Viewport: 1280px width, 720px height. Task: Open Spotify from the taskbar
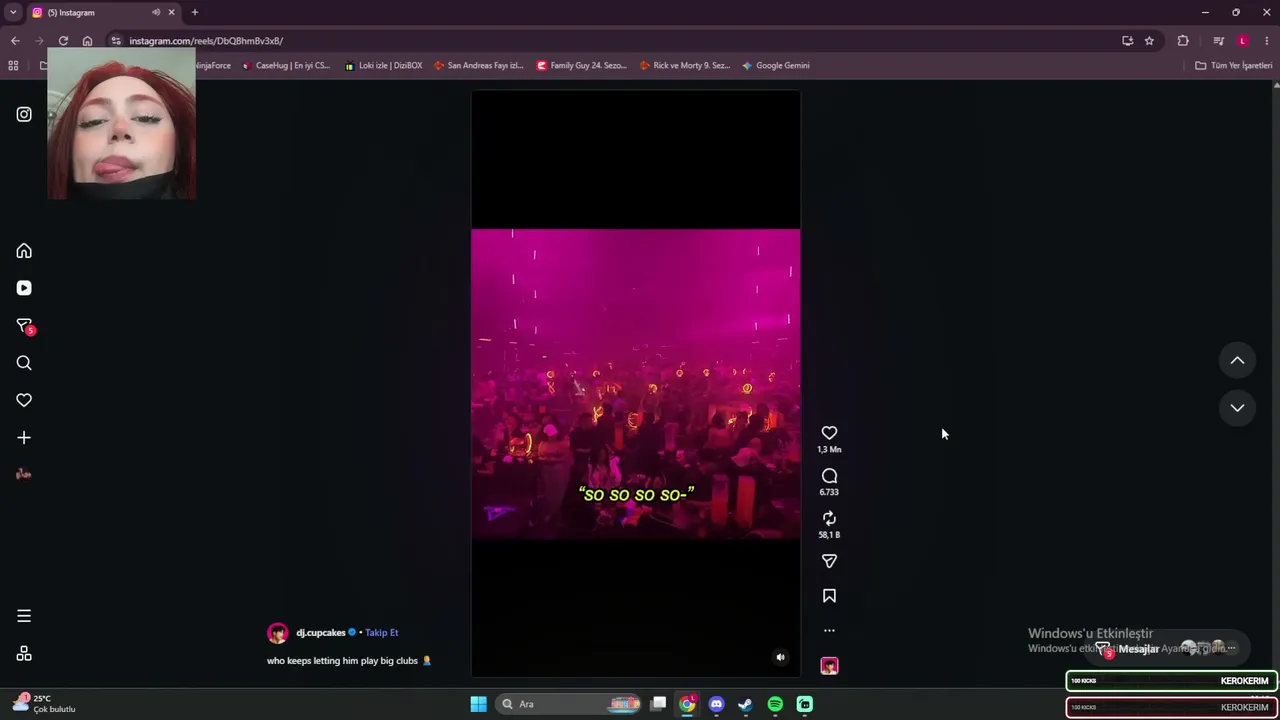775,704
